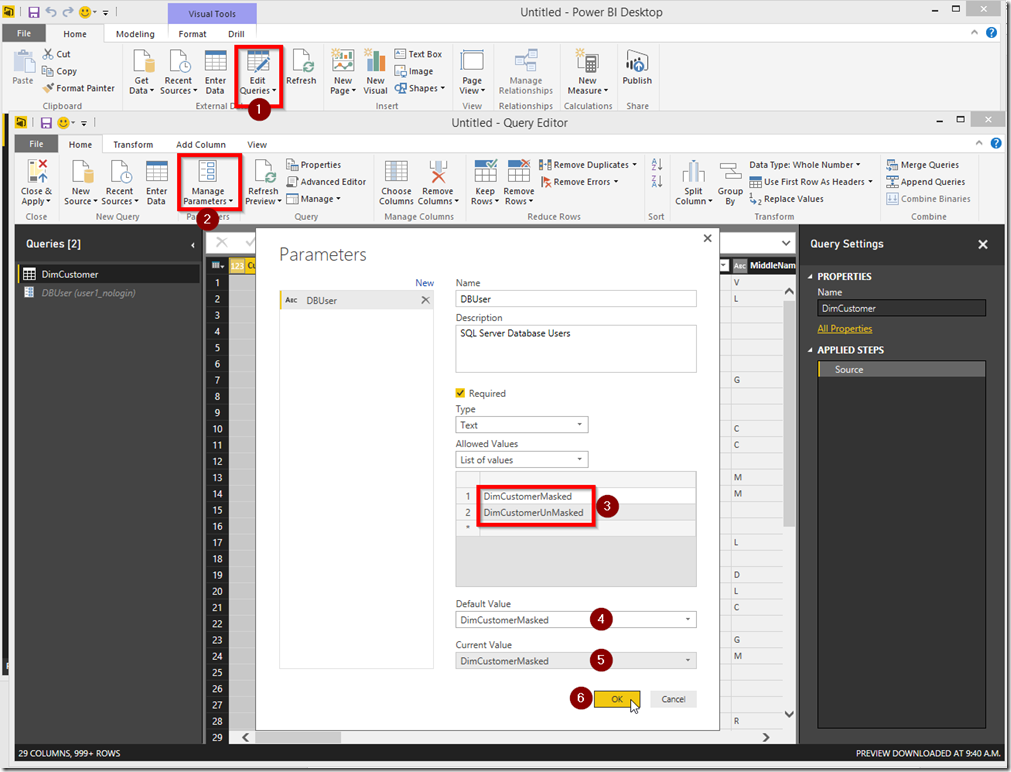Open Remove Errors dropdown in Query Editor

tap(579, 182)
